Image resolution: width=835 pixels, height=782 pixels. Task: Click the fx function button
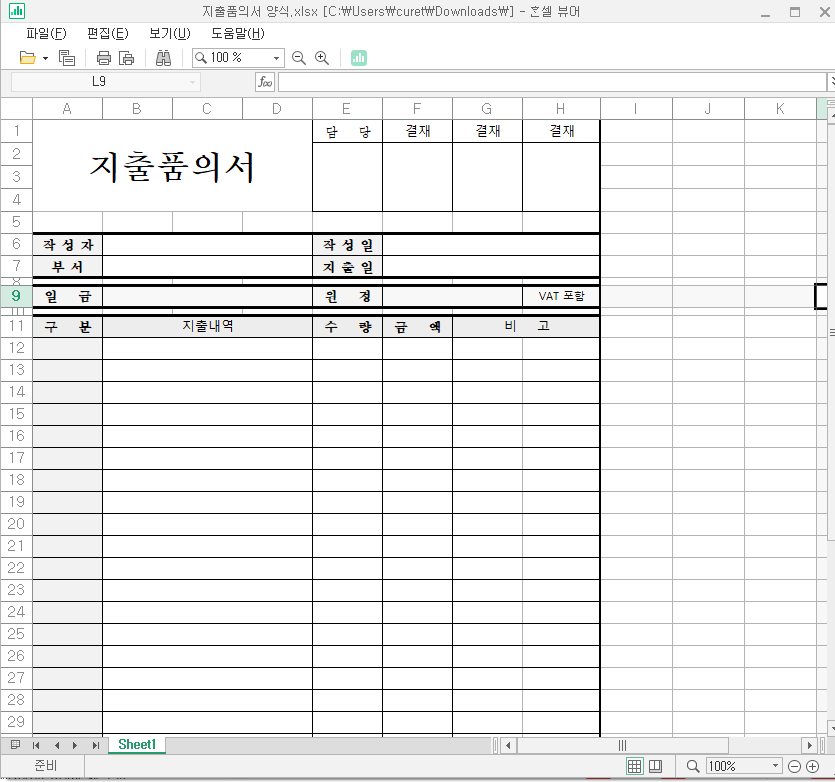point(265,82)
